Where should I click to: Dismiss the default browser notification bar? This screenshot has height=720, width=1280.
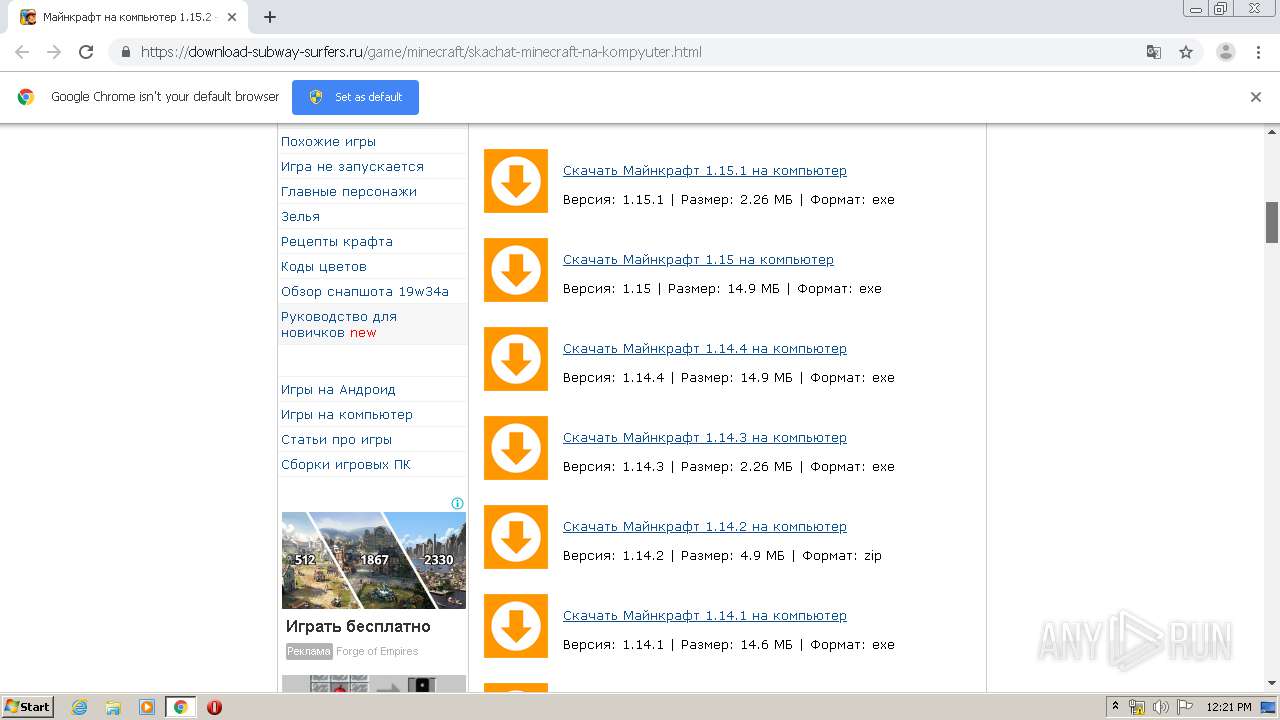(x=1256, y=97)
